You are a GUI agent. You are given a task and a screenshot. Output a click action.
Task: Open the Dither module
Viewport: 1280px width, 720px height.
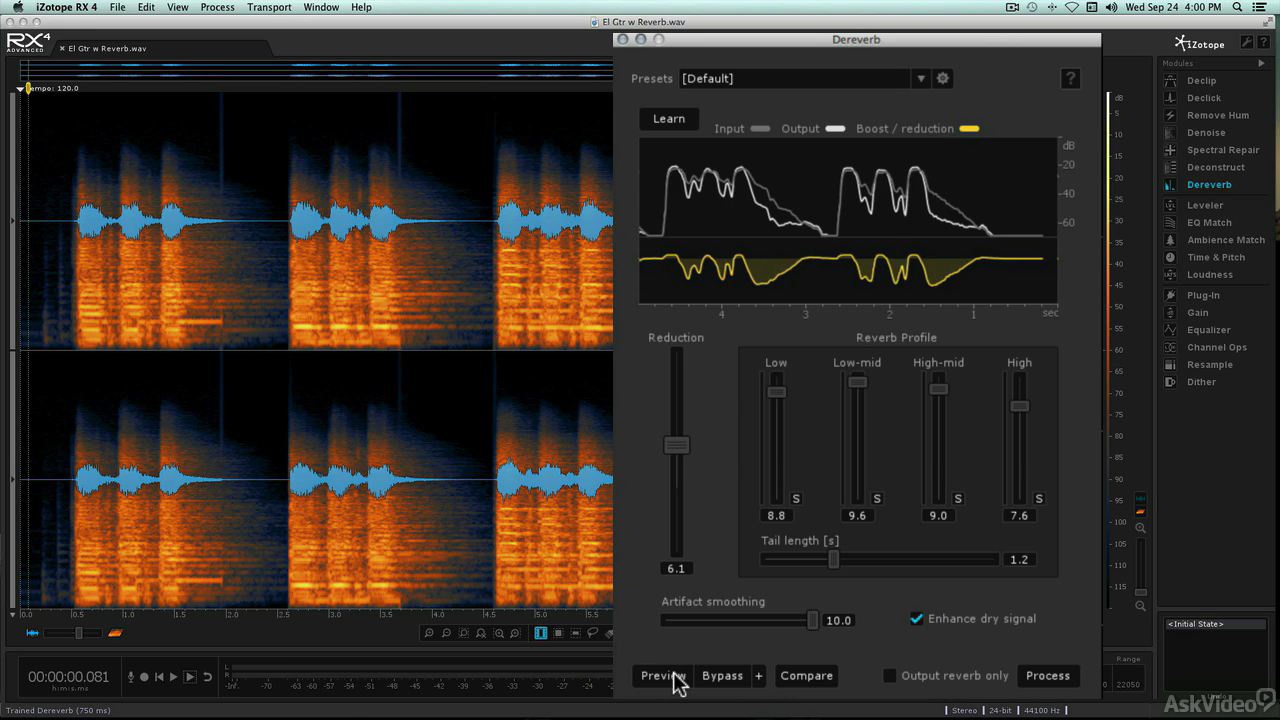pyautogui.click(x=1201, y=382)
